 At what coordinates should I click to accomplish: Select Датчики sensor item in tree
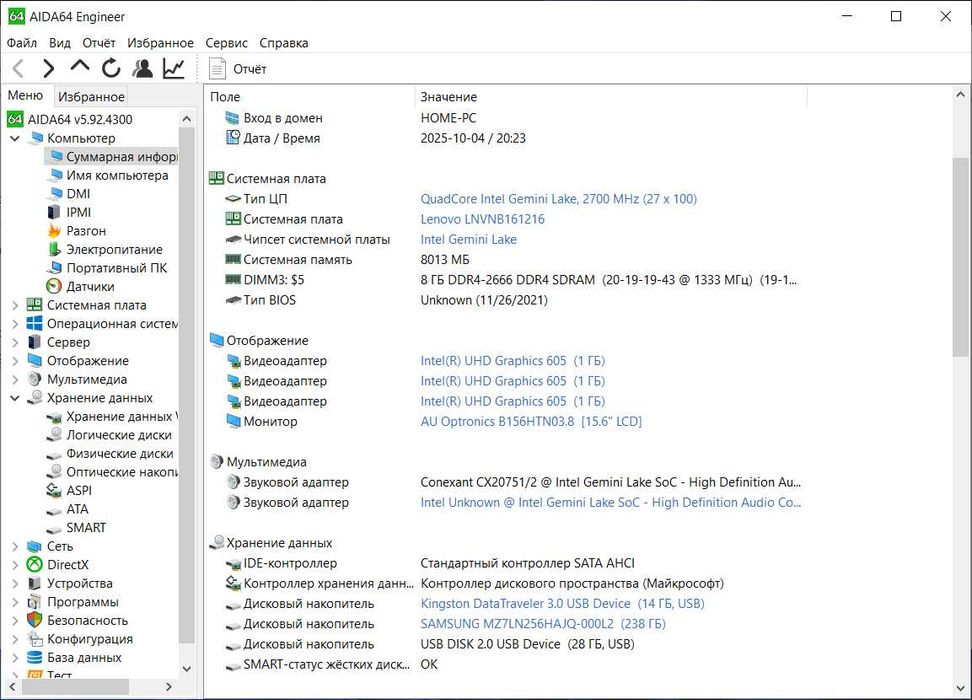pyautogui.click(x=90, y=286)
